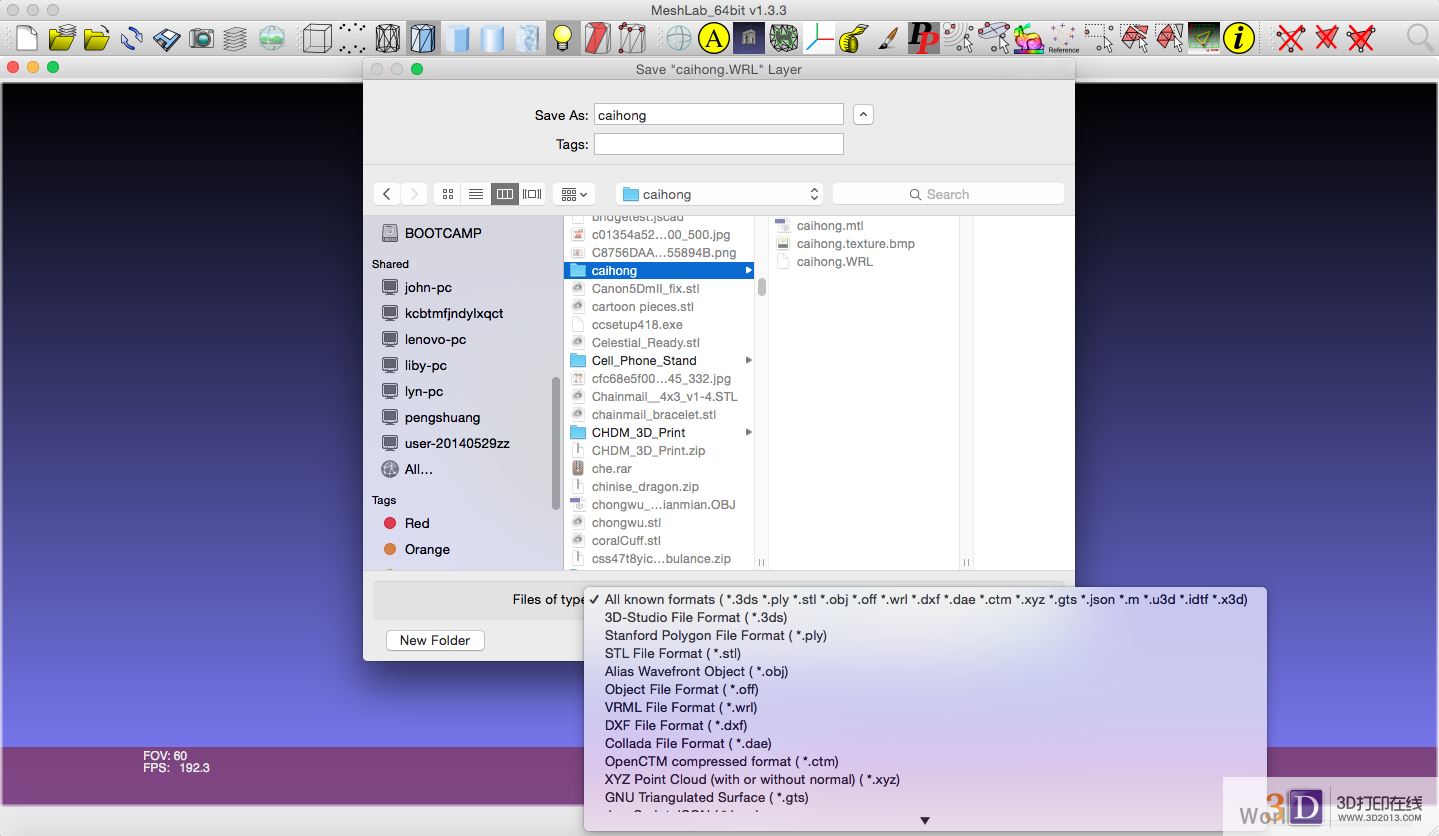Switch file browser to list view
This screenshot has width=1439, height=836.
coord(476,194)
